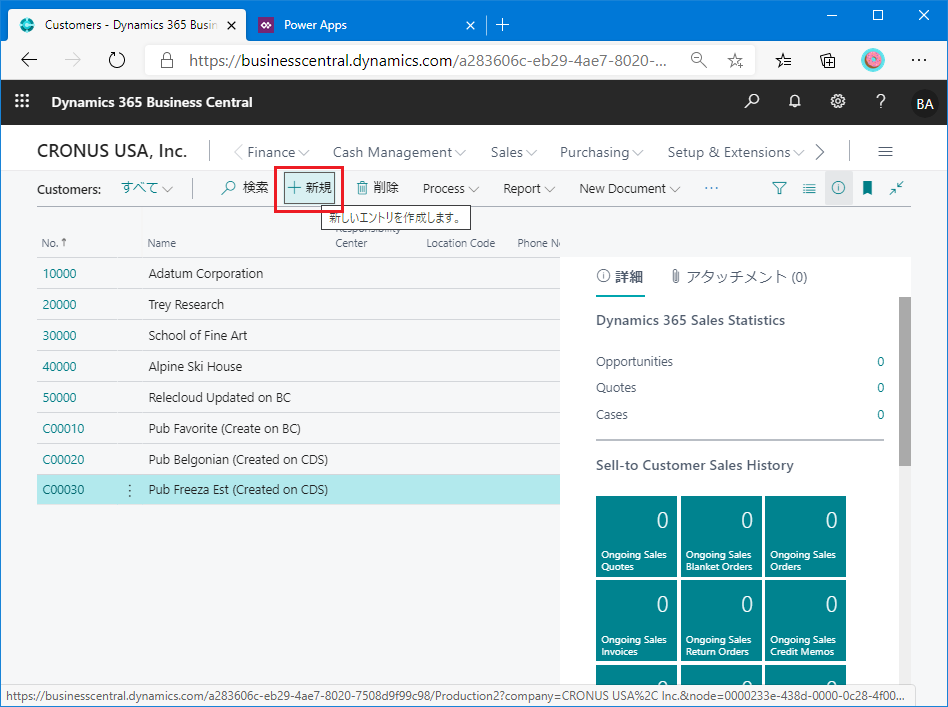948x707 pixels.
Task: Open the すべて view selector dropdown
Action: click(x=147, y=188)
